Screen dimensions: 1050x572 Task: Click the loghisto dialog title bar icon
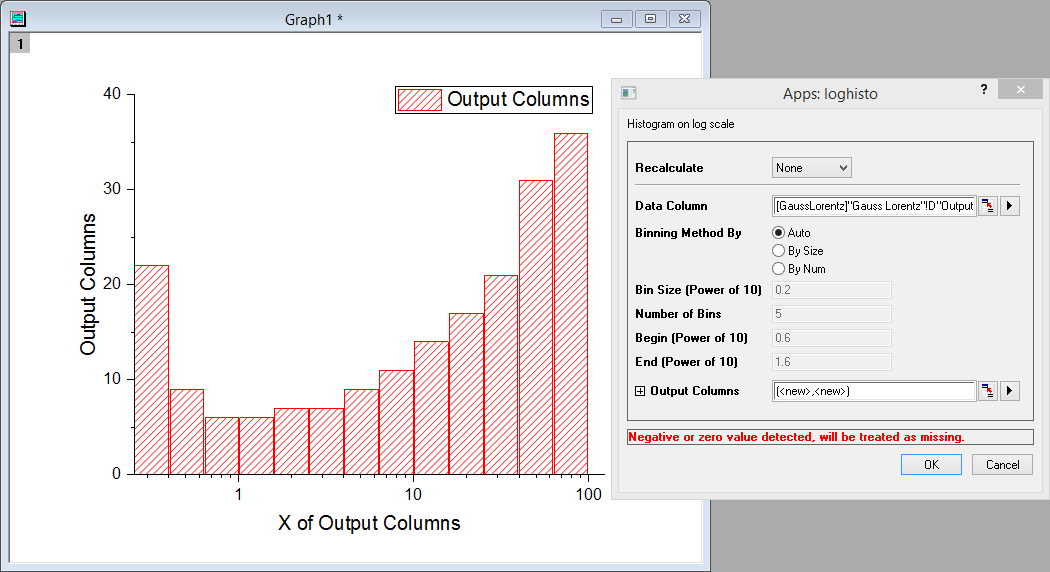click(629, 93)
